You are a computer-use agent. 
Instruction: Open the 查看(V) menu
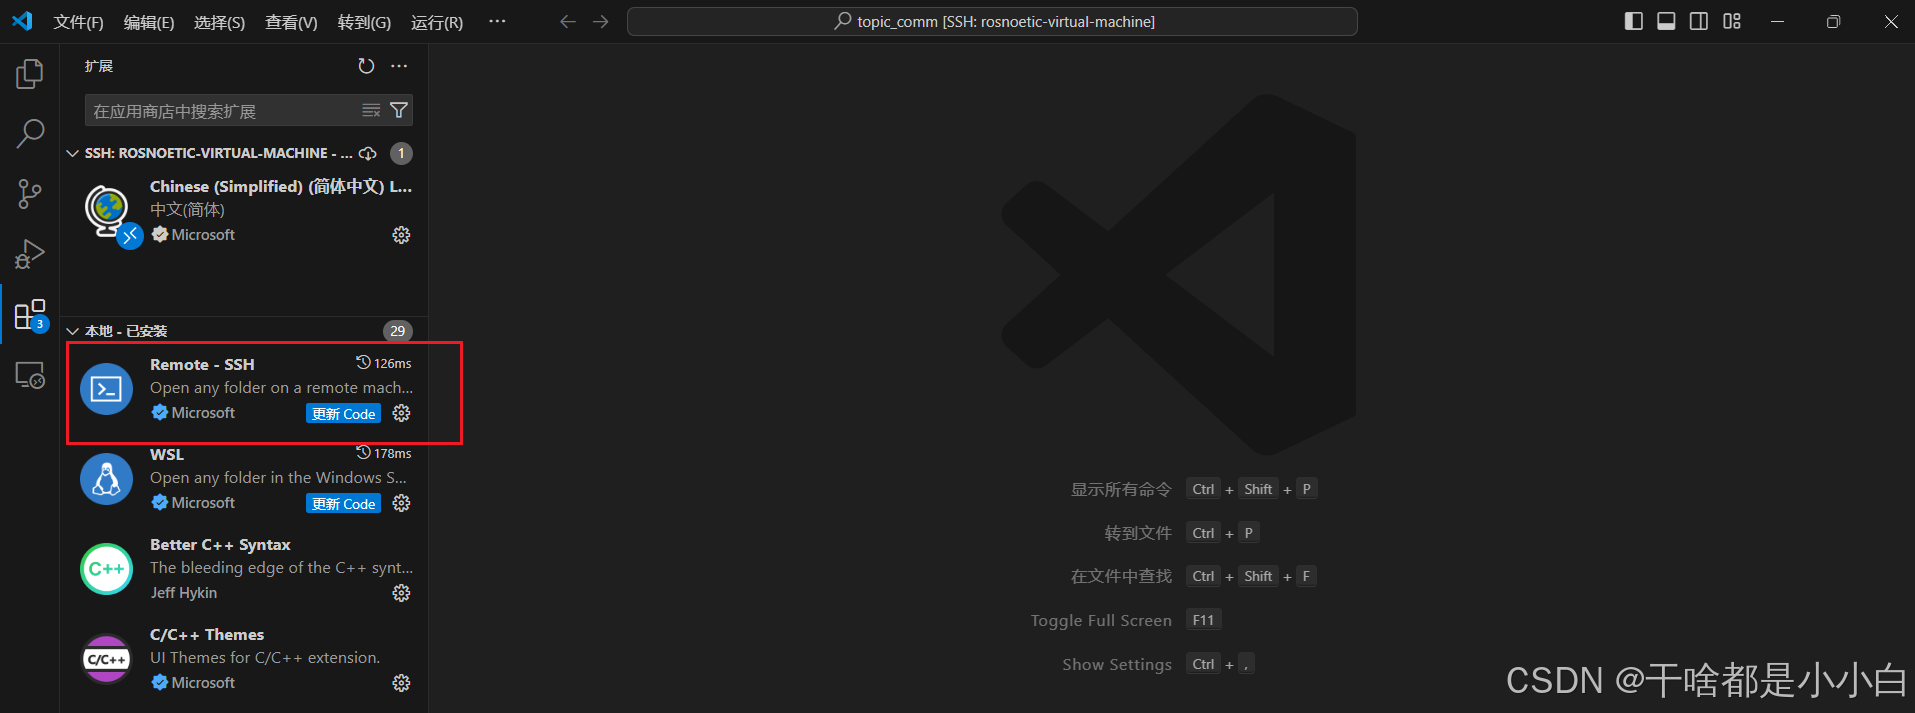point(291,22)
